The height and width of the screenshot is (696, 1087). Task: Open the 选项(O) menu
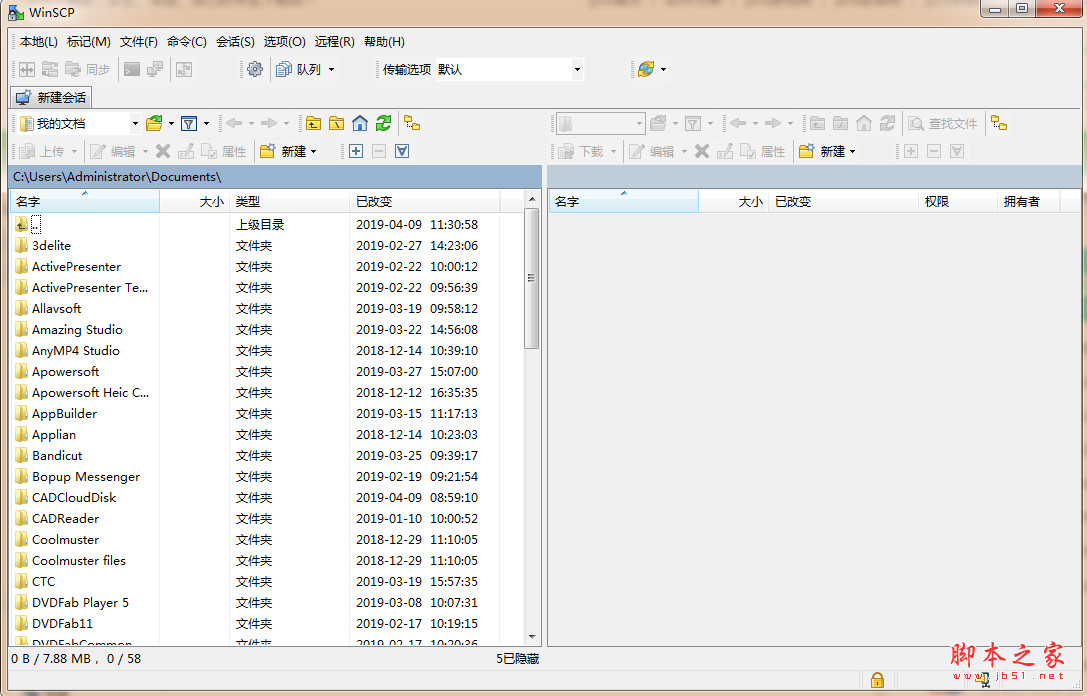pyautogui.click(x=284, y=42)
